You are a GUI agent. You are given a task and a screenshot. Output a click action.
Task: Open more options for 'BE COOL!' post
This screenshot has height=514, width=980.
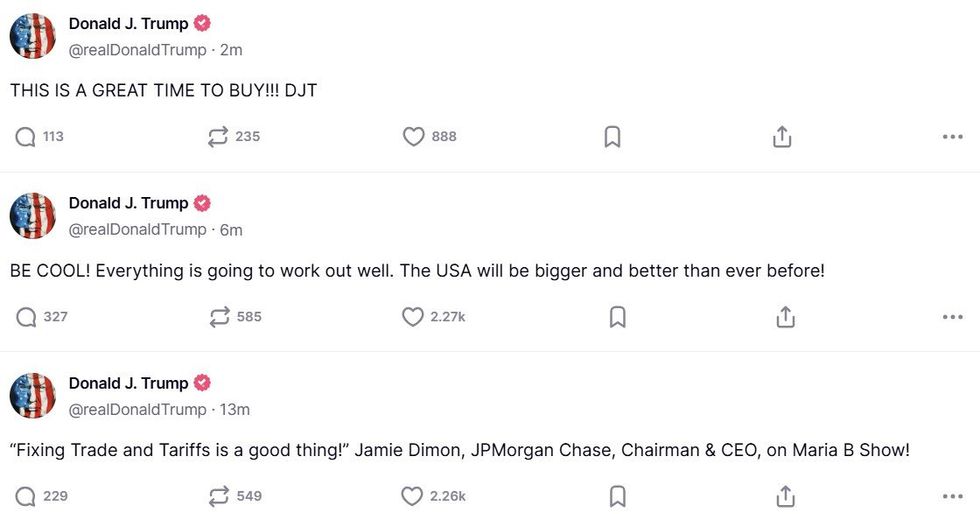952,318
